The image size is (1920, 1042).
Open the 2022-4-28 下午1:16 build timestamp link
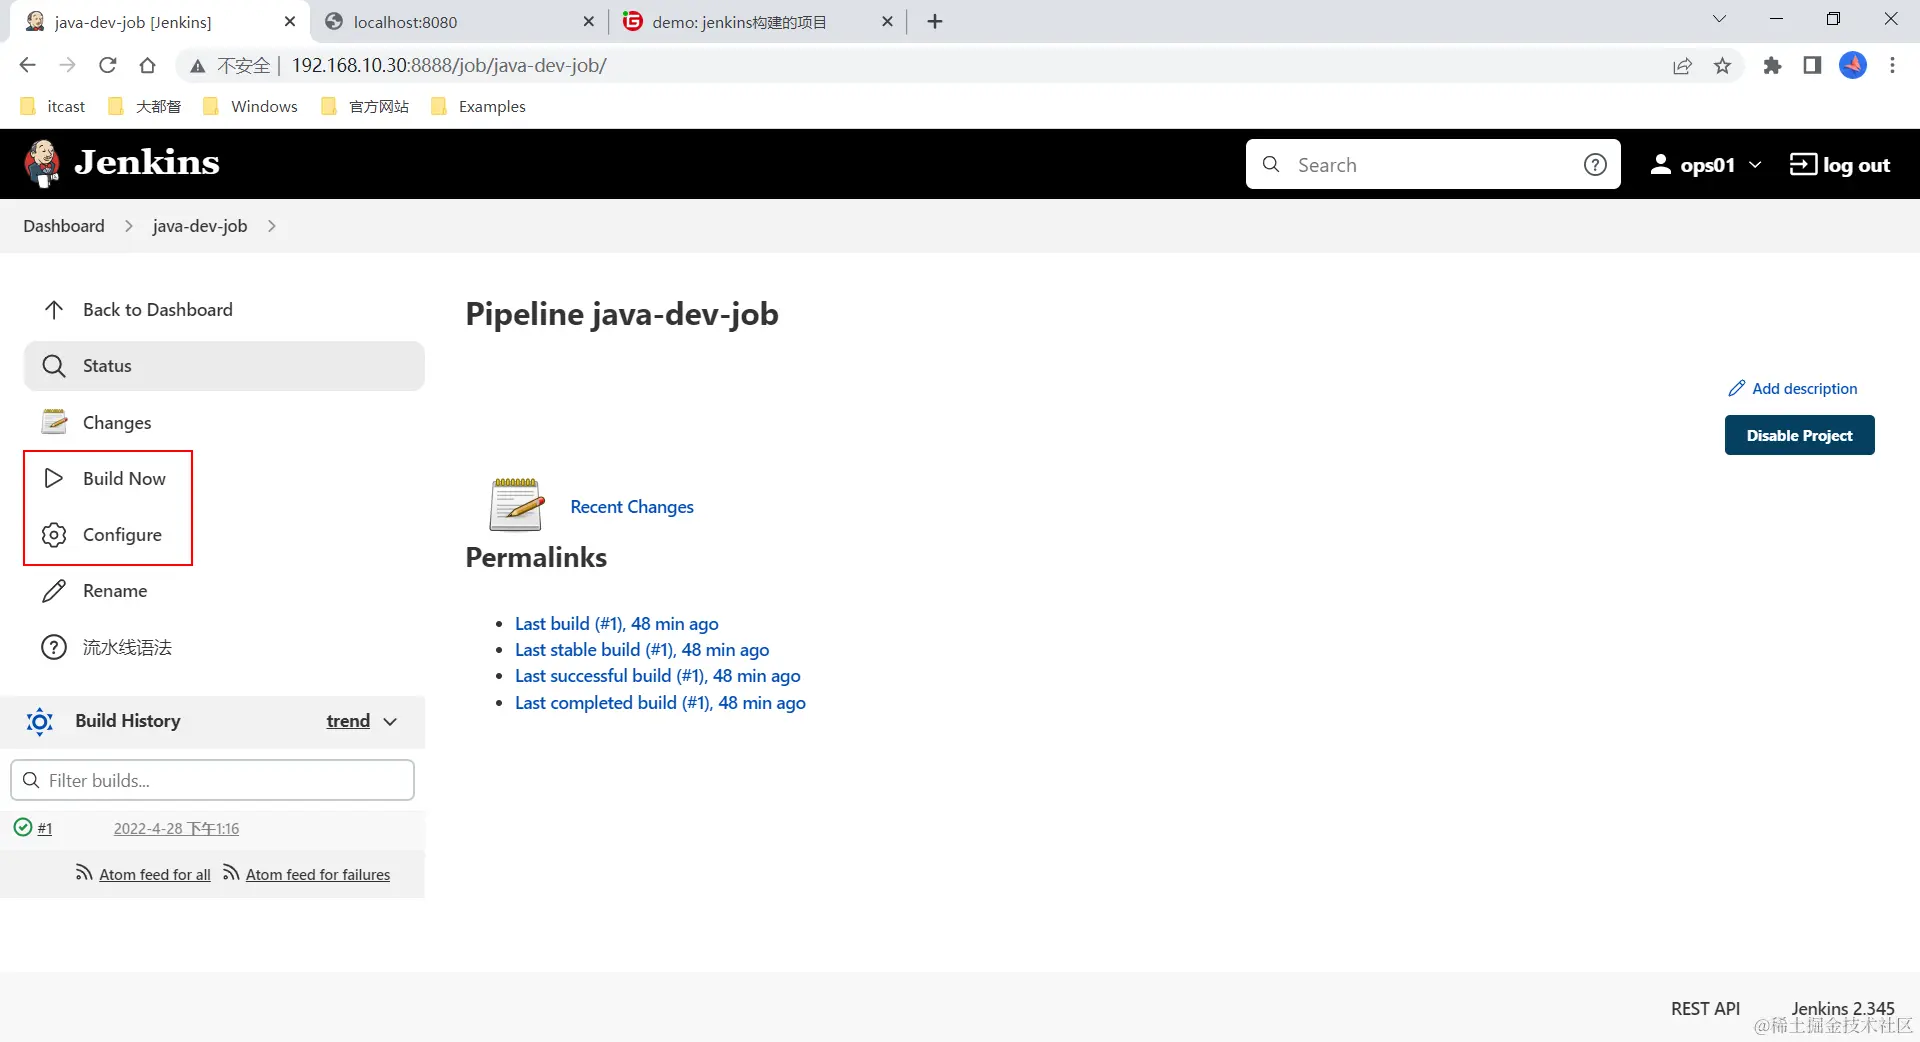coord(176,828)
